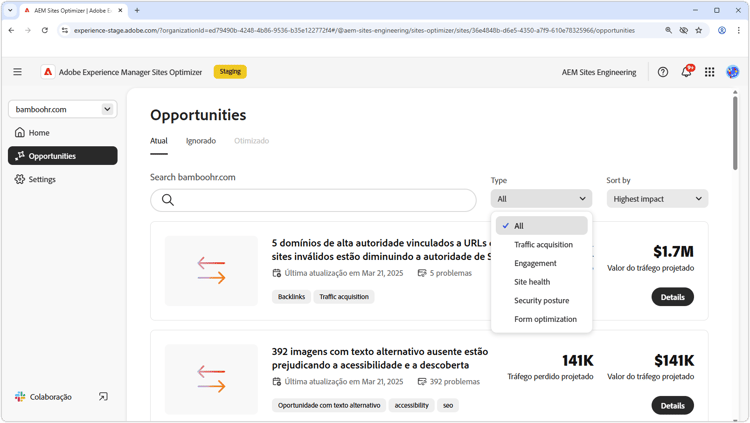Viewport: 750px width, 423px height.
Task: Click the first opportunity arrows thumbnail
Action: click(x=211, y=271)
